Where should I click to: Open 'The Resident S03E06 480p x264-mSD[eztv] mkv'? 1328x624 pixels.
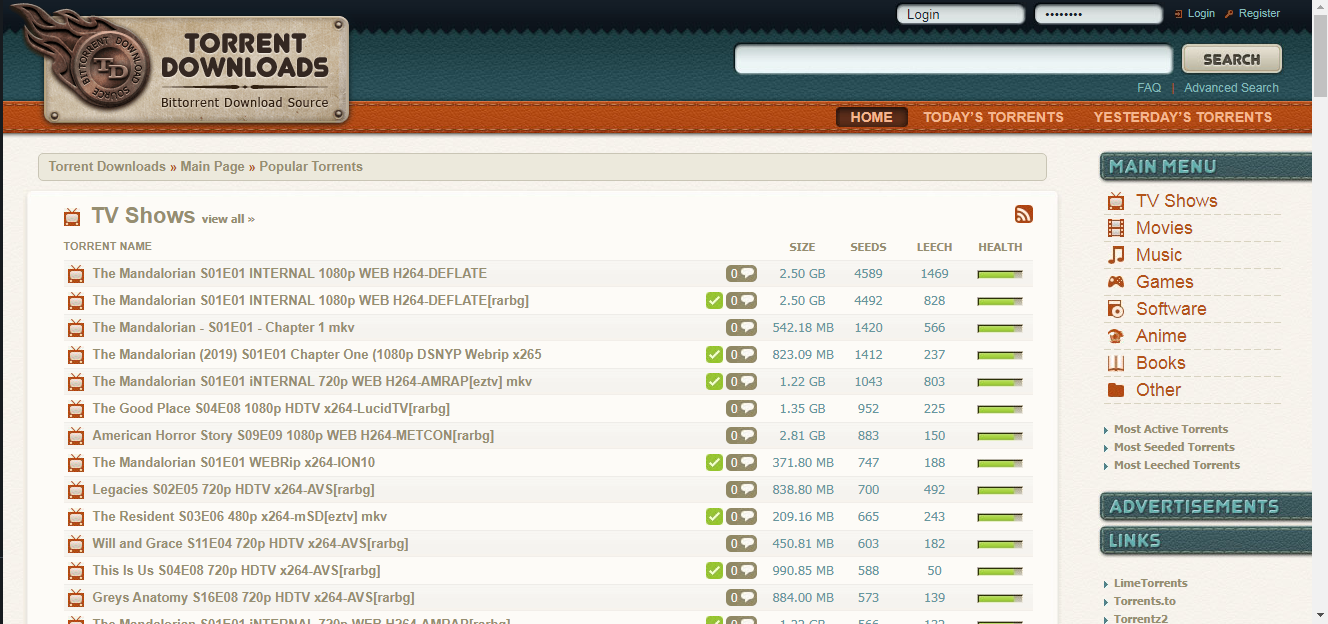point(240,516)
